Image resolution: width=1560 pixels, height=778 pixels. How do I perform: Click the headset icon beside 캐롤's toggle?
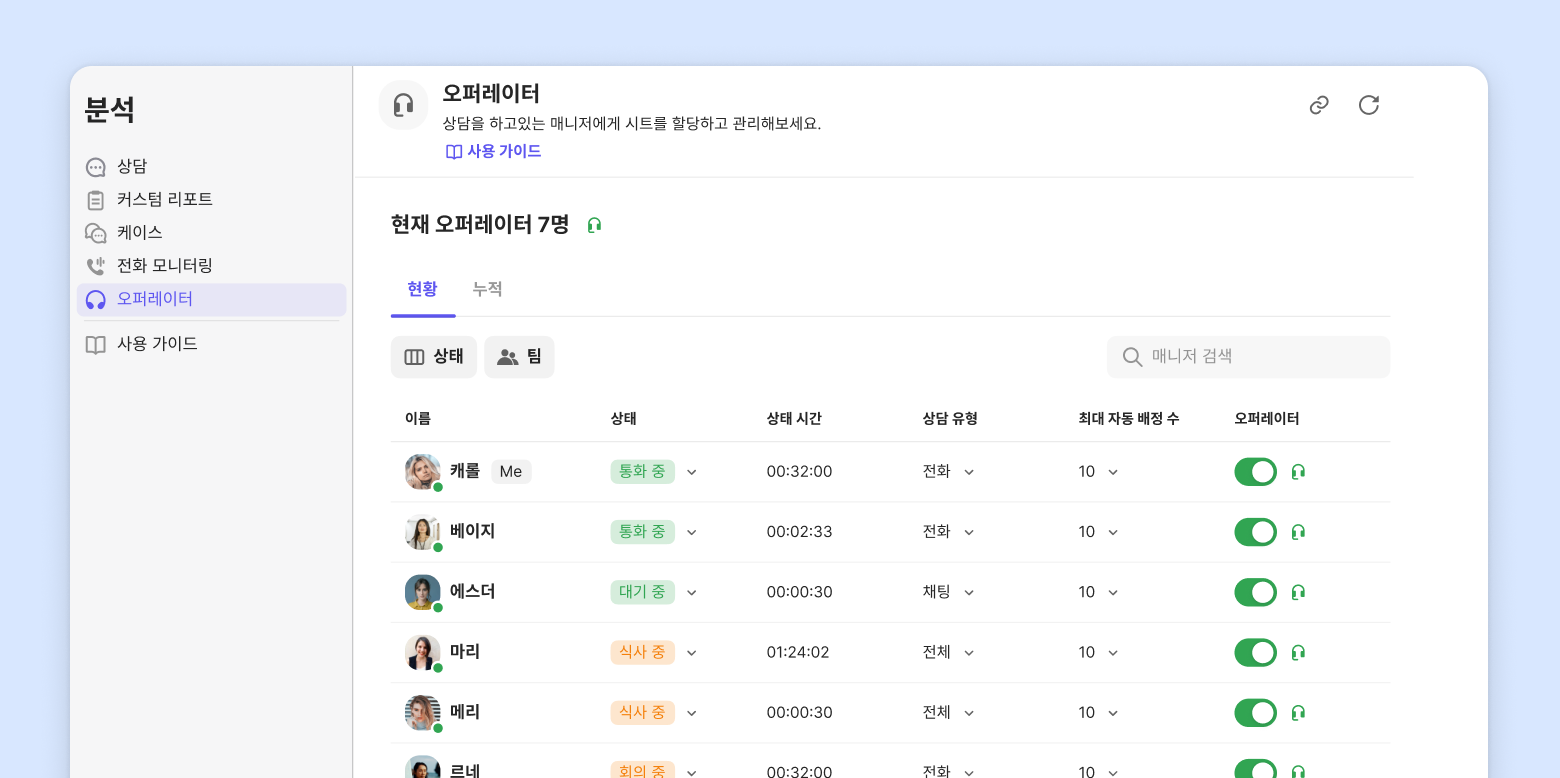tap(1298, 472)
